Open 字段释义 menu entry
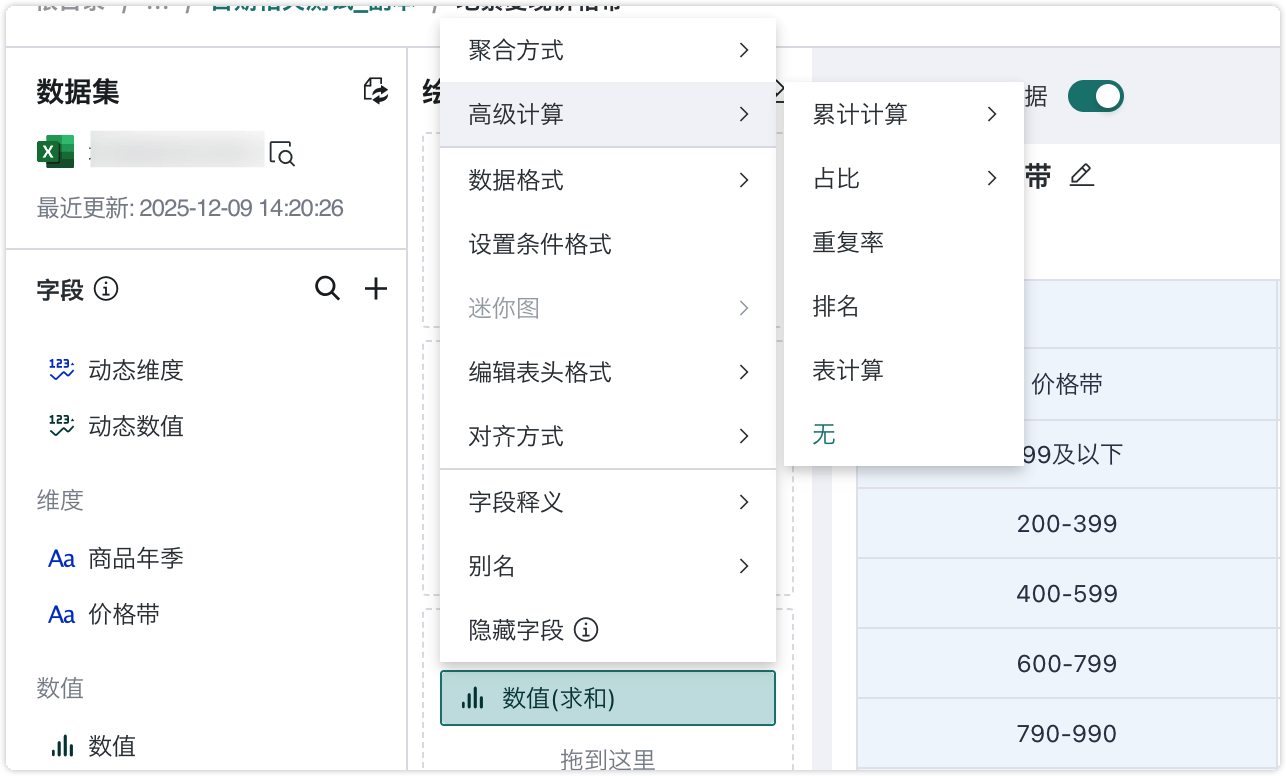 [608, 502]
